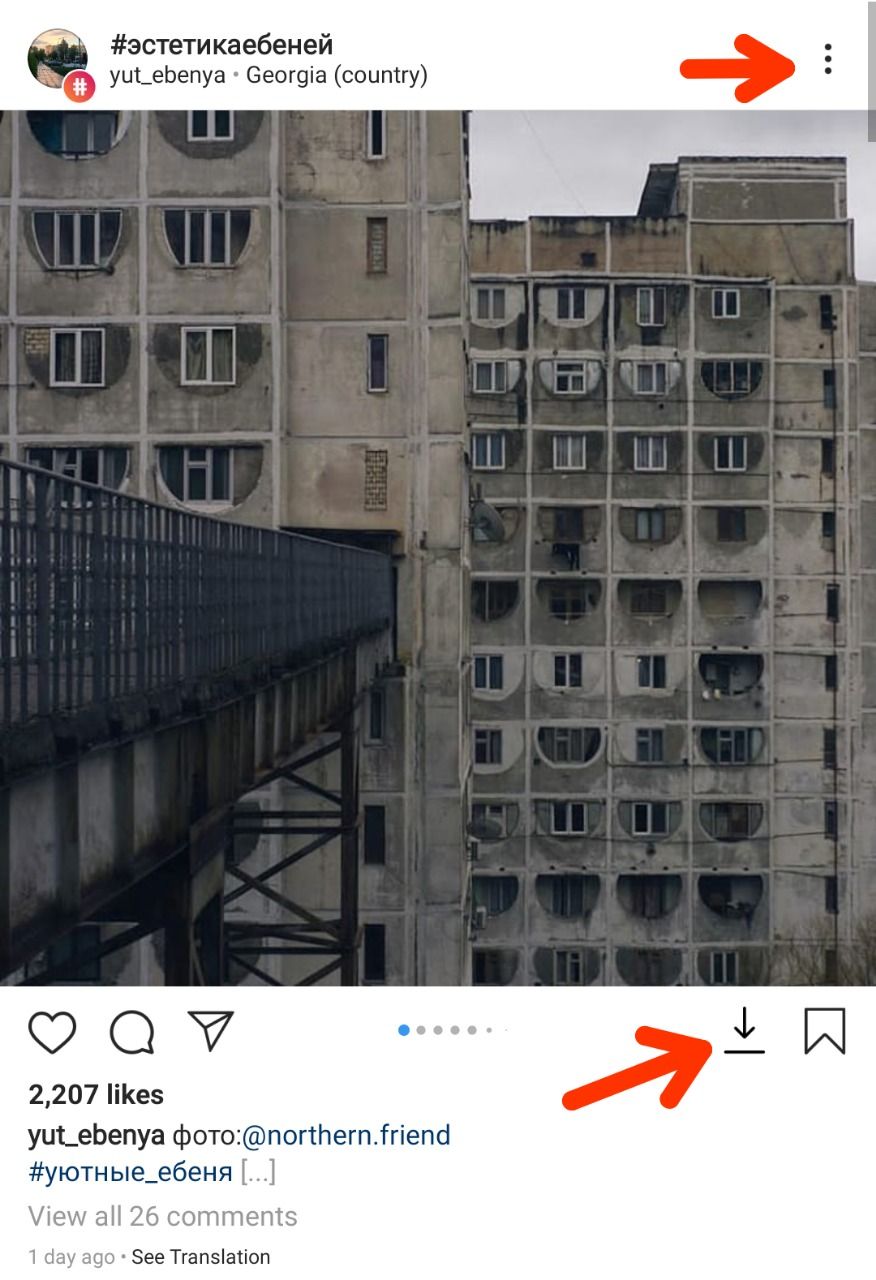Expand the caption with [...]
Viewport: 876px width, 1280px height.
pyautogui.click(x=258, y=1172)
